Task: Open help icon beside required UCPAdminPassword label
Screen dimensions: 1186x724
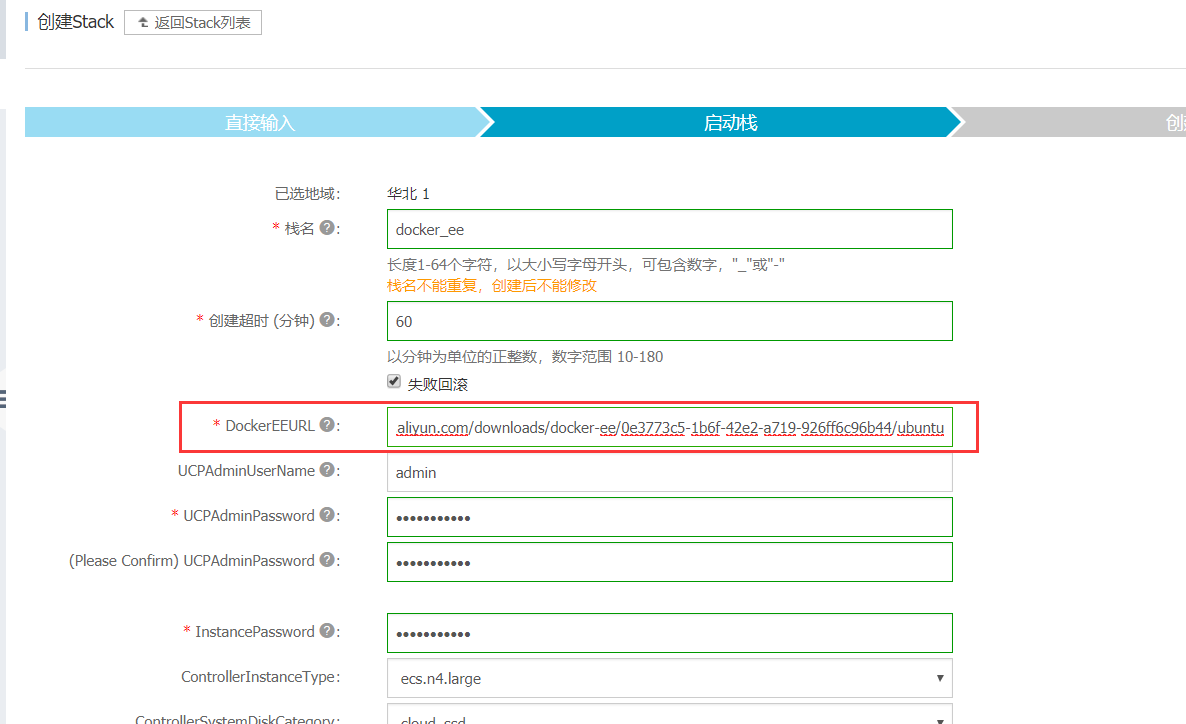Action: pyautogui.click(x=327, y=515)
